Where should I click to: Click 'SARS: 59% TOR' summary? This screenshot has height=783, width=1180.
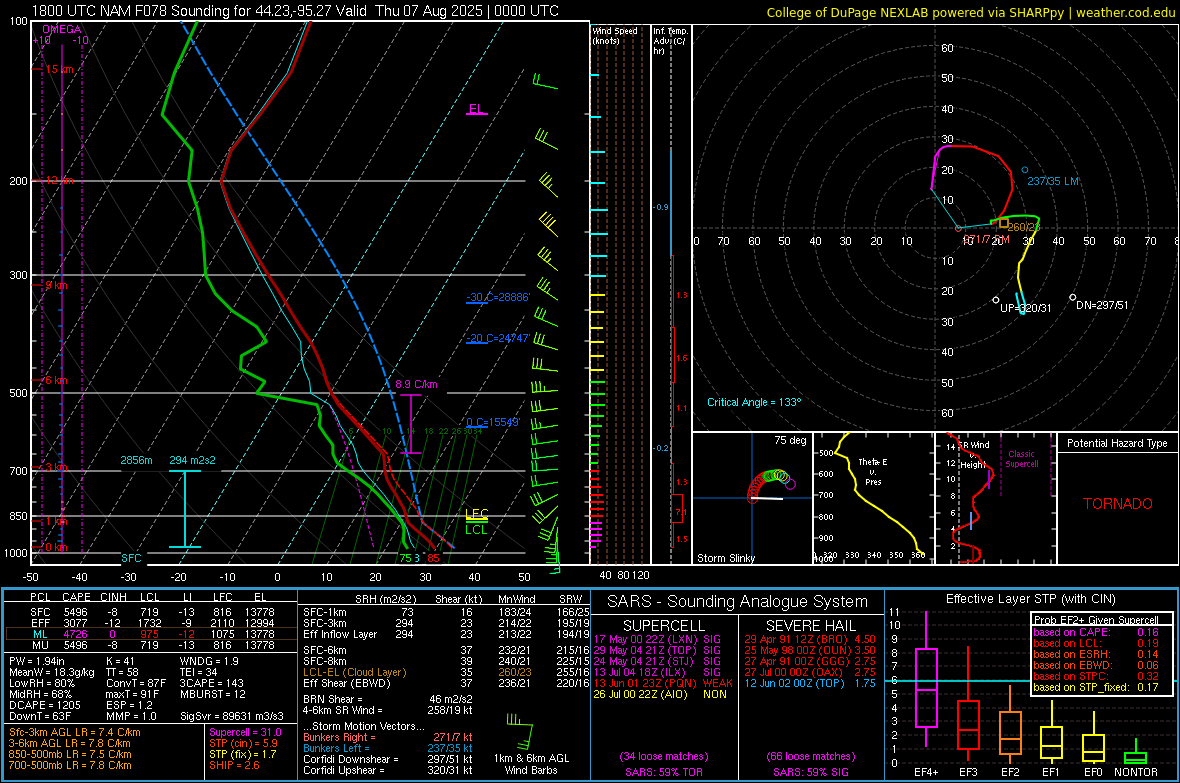[x=664, y=772]
